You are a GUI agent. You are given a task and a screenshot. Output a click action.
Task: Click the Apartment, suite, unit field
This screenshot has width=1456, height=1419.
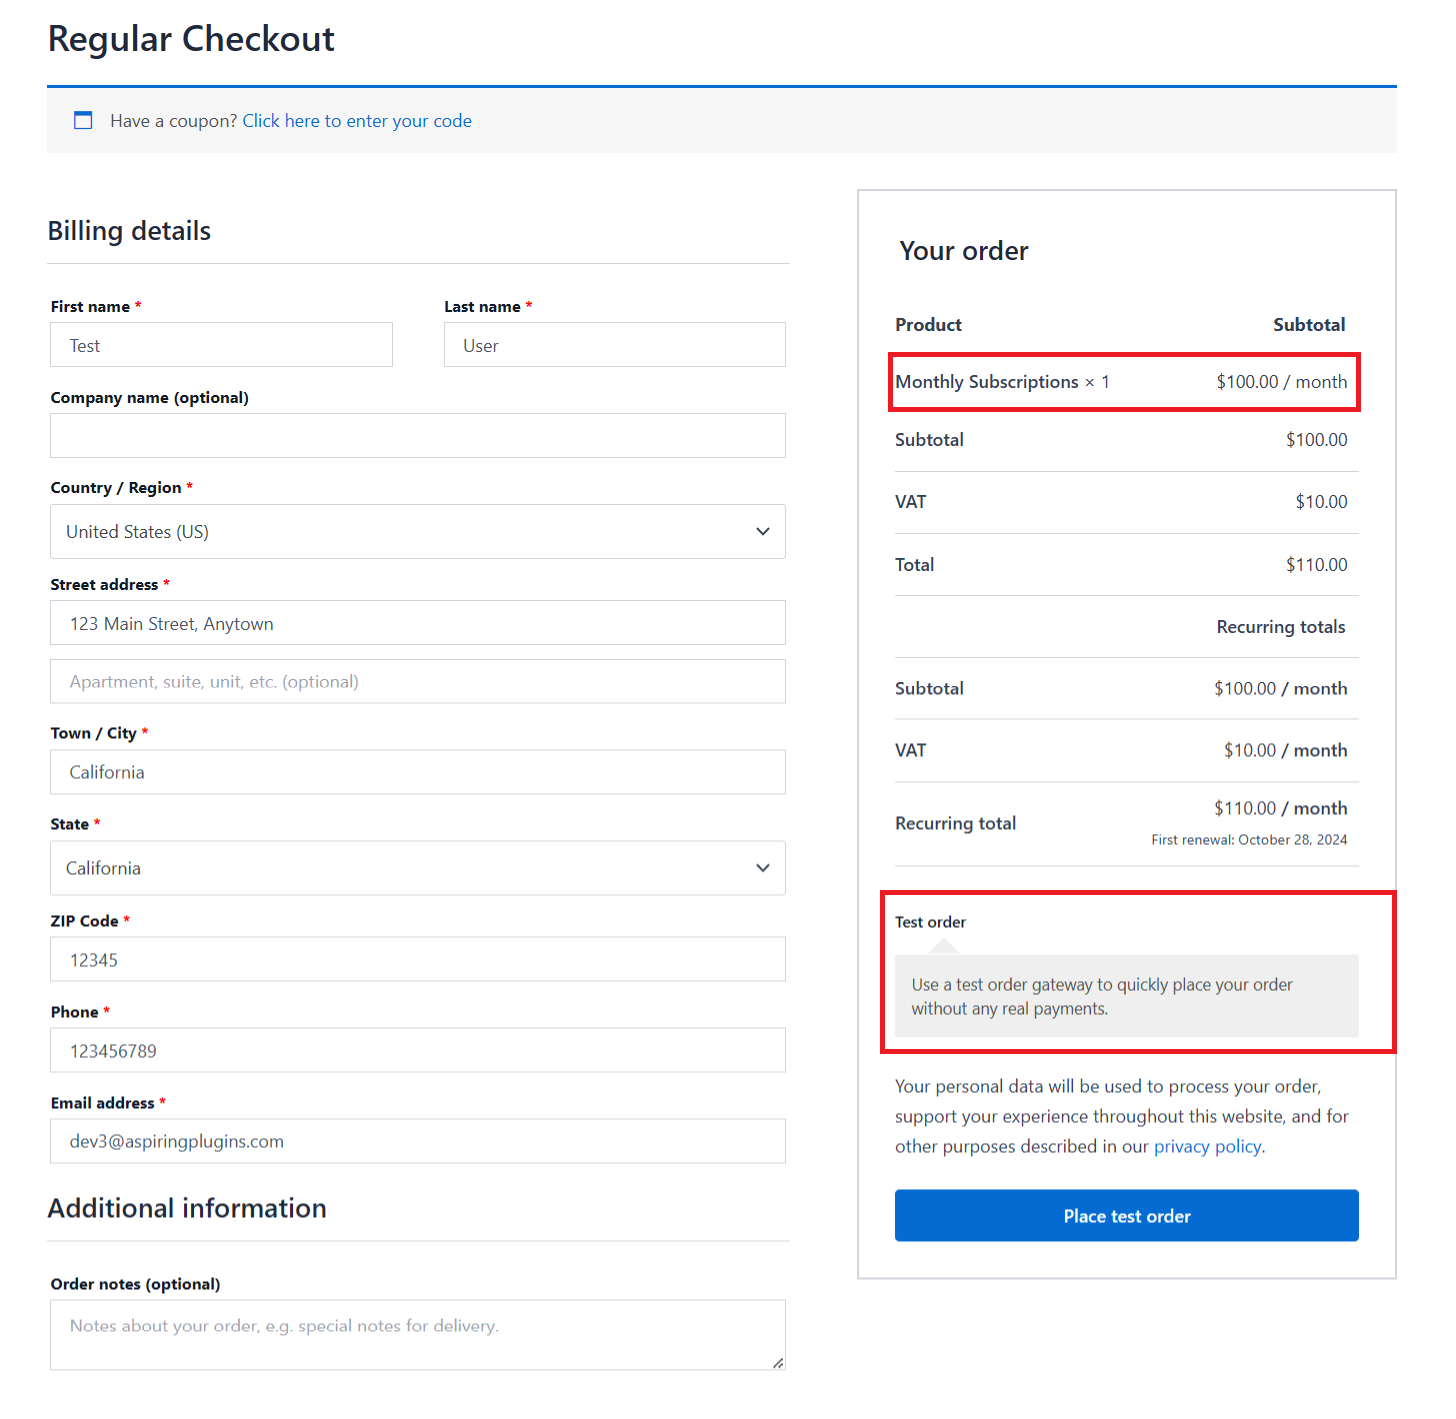coord(417,681)
